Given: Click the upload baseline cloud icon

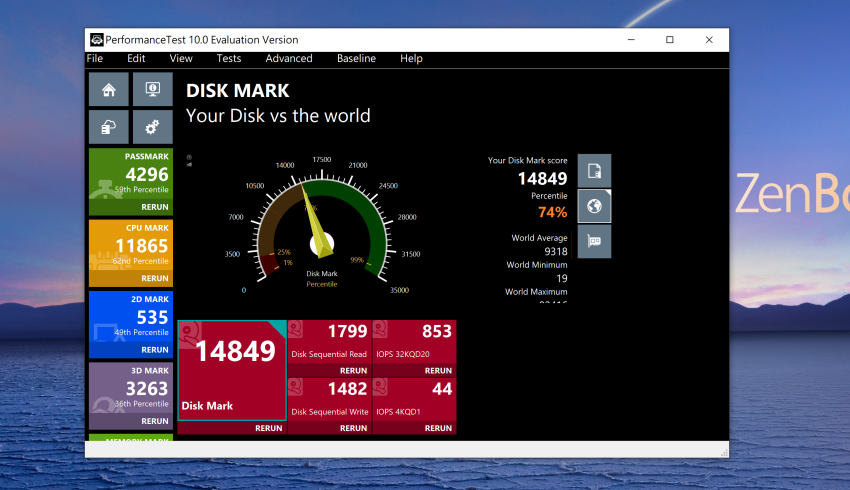Looking at the screenshot, I should [109, 127].
